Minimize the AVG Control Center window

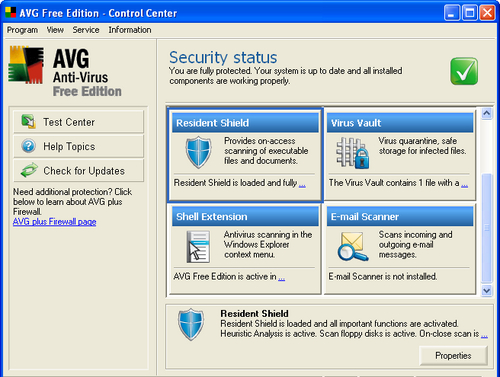point(452,13)
